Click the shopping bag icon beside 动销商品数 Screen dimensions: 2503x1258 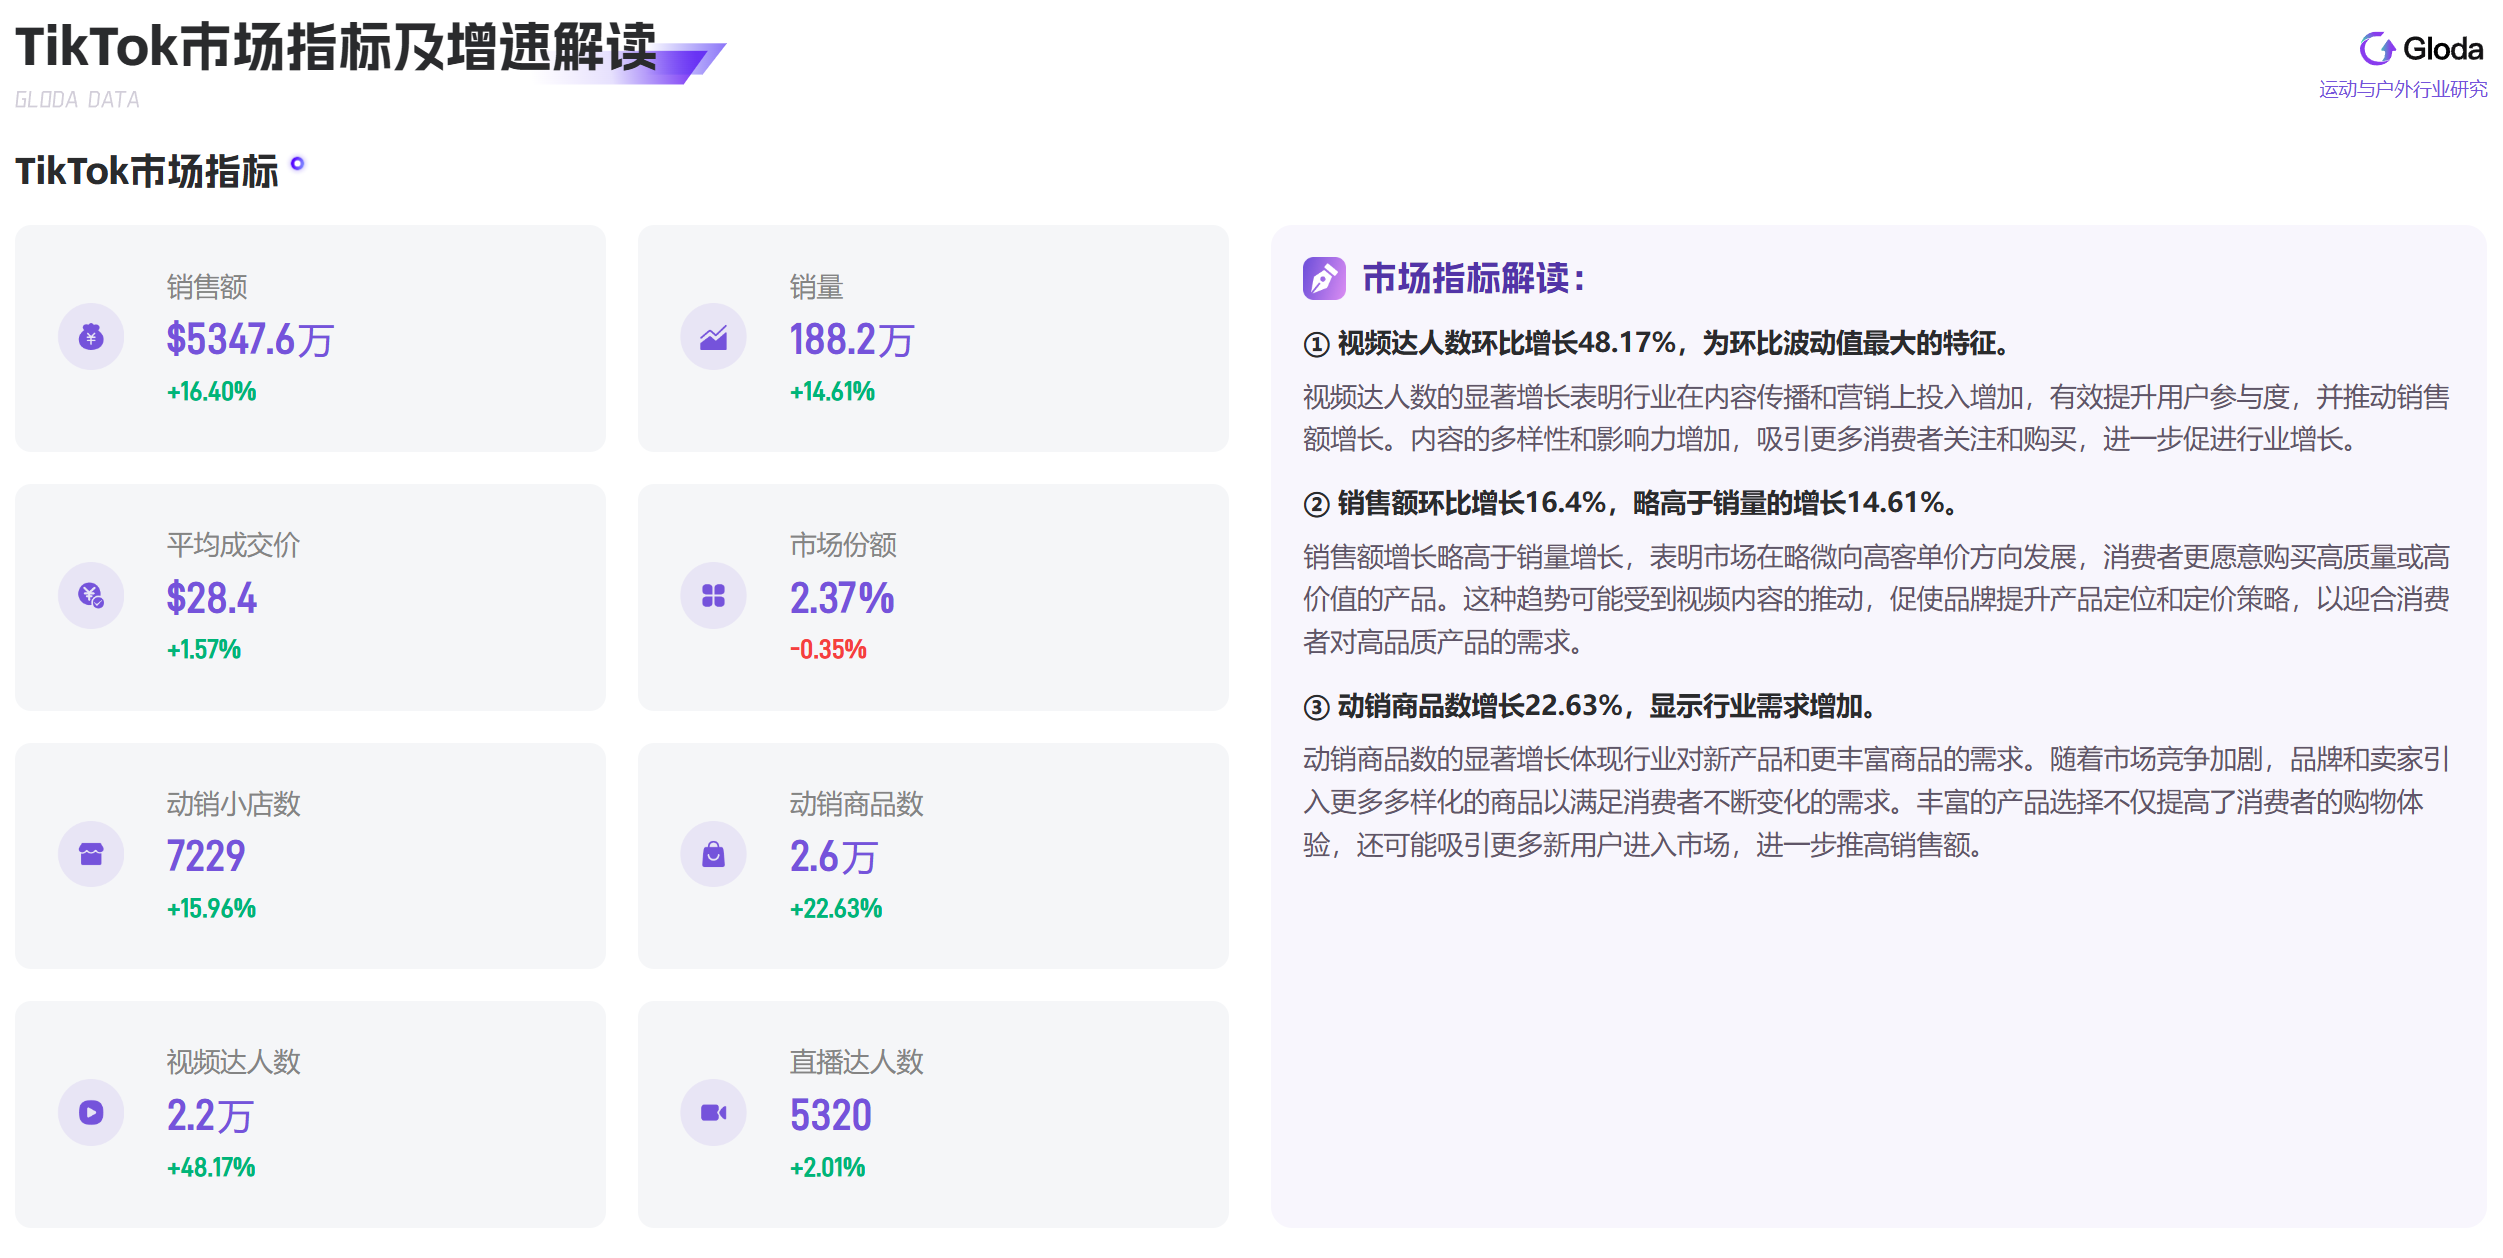tap(713, 854)
